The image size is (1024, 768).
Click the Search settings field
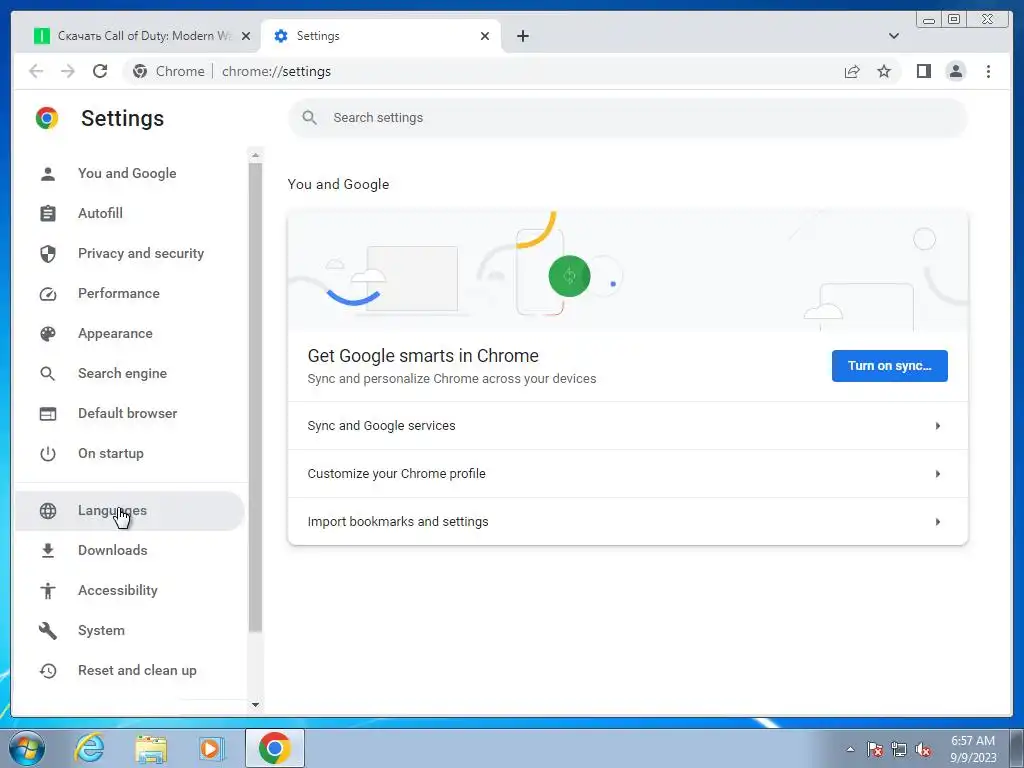pyautogui.click(x=628, y=118)
